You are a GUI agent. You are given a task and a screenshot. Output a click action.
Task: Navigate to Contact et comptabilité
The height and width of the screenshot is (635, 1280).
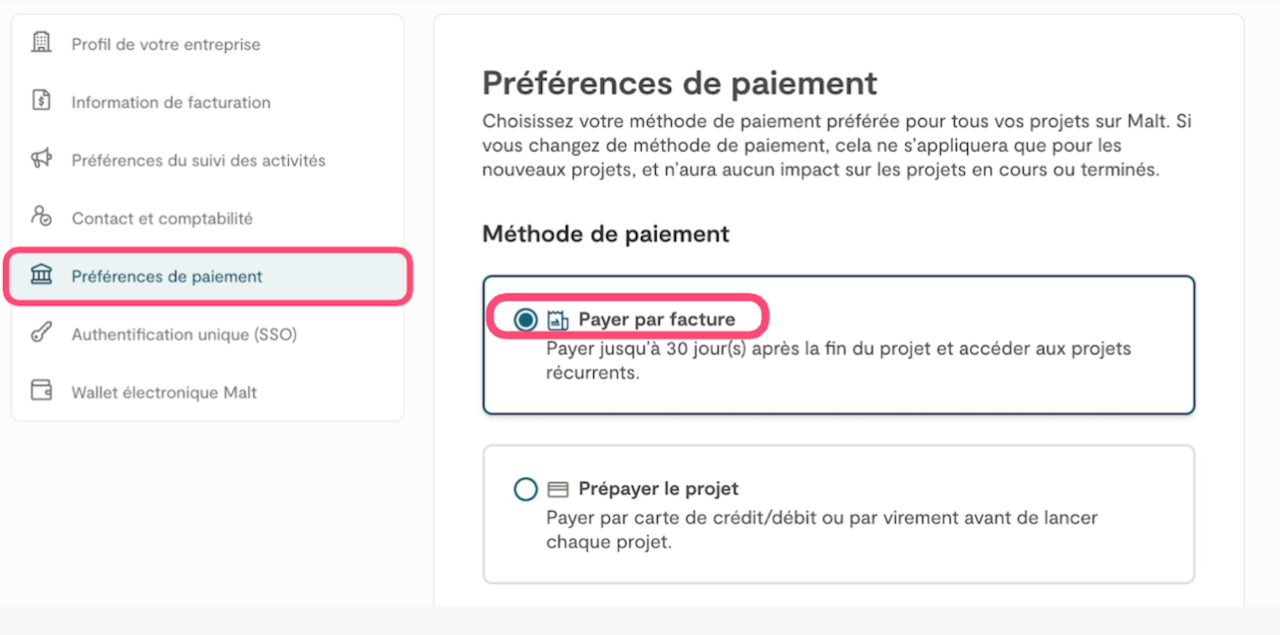pyautogui.click(x=162, y=218)
